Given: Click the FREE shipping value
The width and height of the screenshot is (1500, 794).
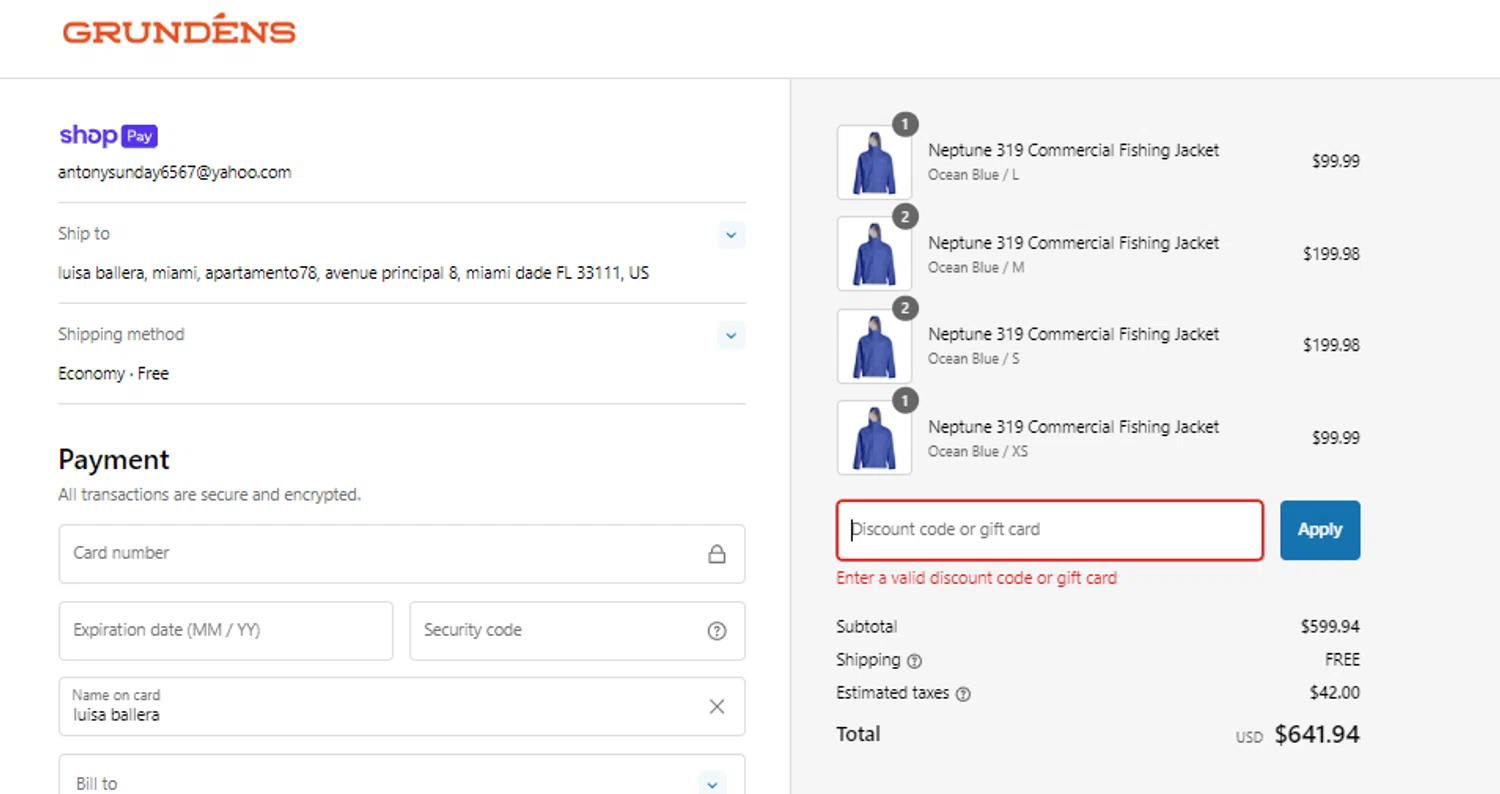Looking at the screenshot, I should (1343, 660).
